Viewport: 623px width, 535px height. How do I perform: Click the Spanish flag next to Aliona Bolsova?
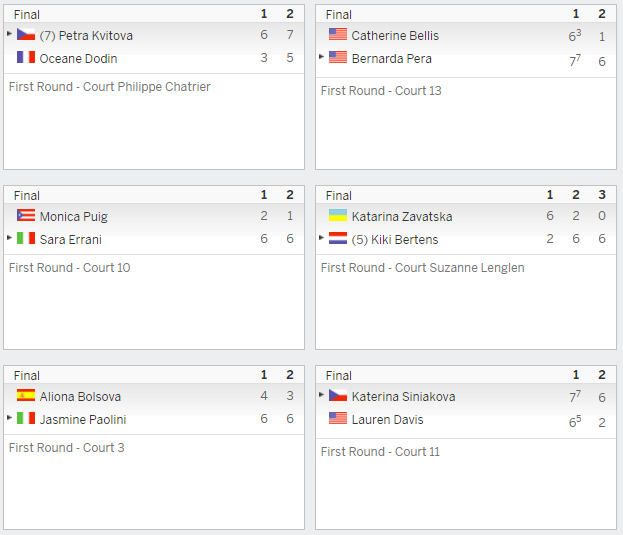tap(26, 395)
